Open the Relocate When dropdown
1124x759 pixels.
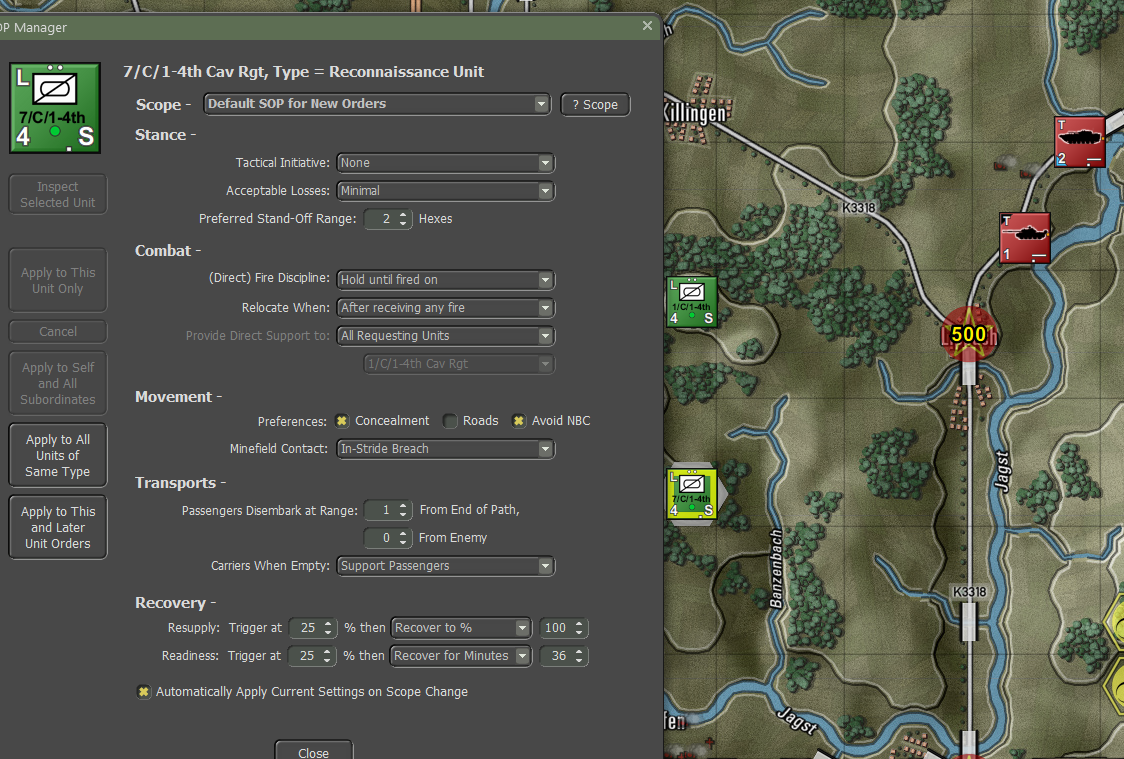point(446,307)
